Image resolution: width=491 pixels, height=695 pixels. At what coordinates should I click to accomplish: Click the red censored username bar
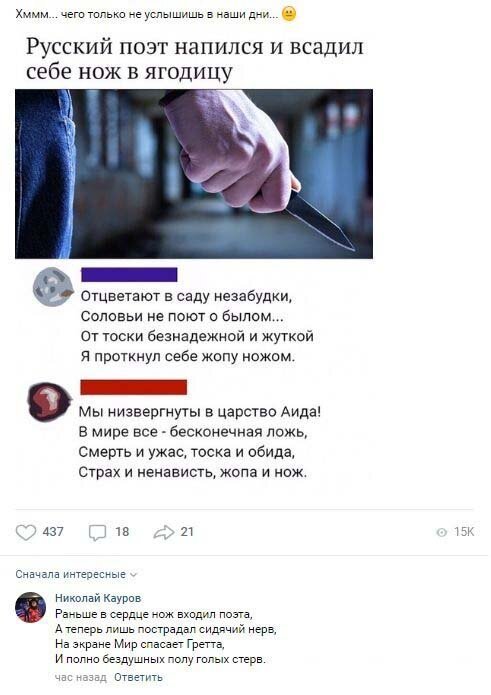[x=133, y=387]
